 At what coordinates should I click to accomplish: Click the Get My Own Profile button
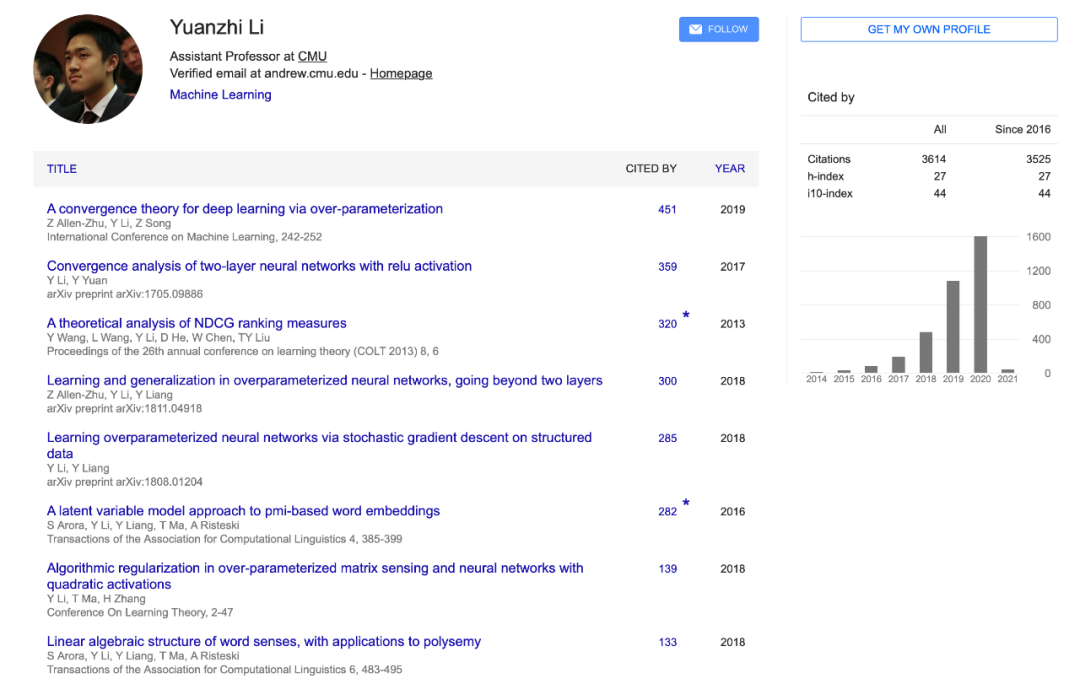(928, 30)
